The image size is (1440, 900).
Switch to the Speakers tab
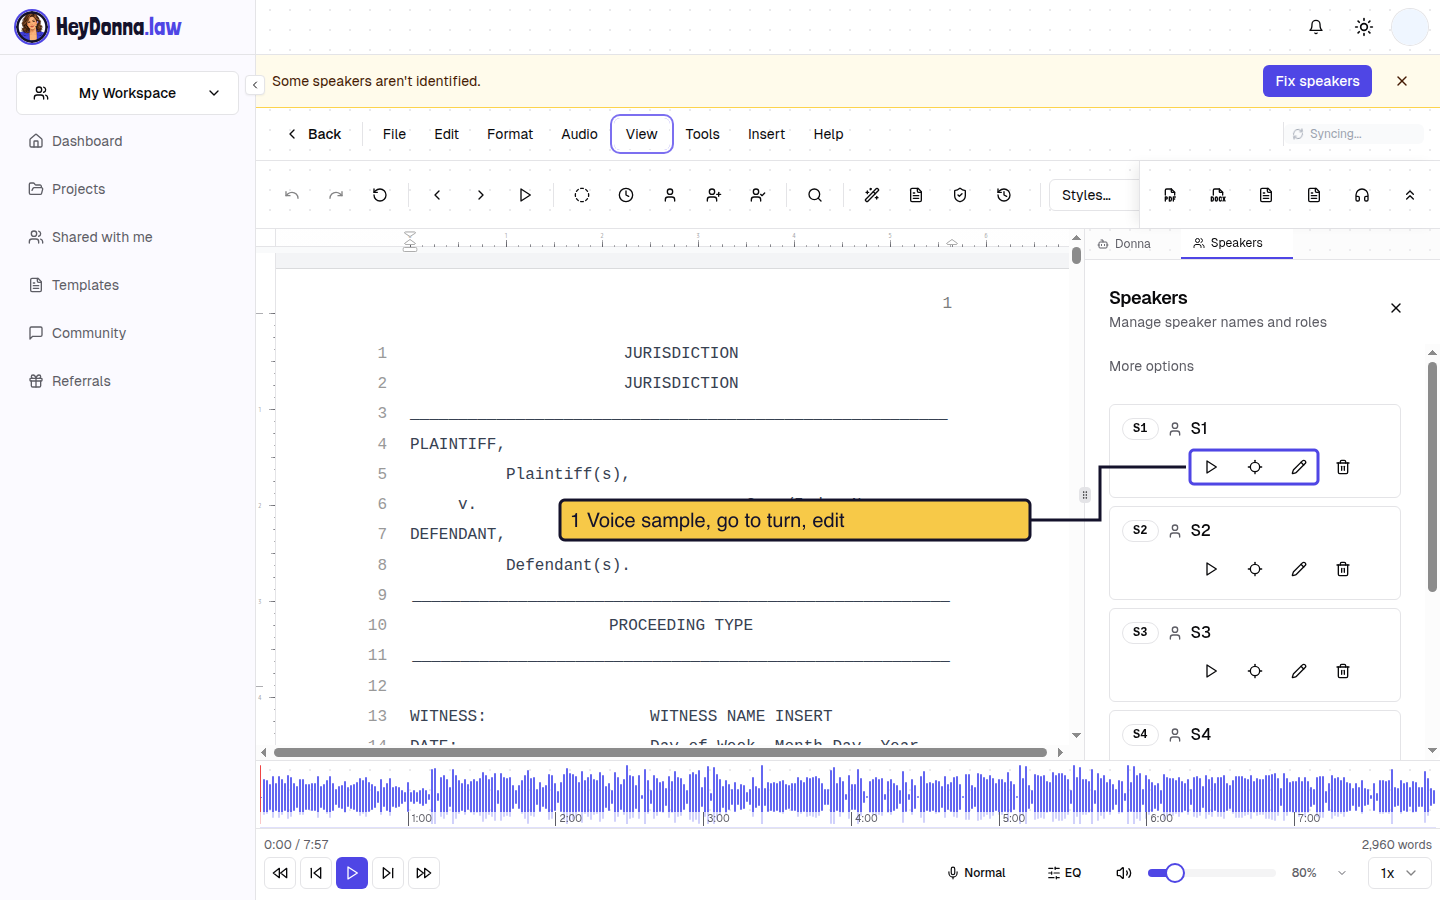pos(1237,243)
